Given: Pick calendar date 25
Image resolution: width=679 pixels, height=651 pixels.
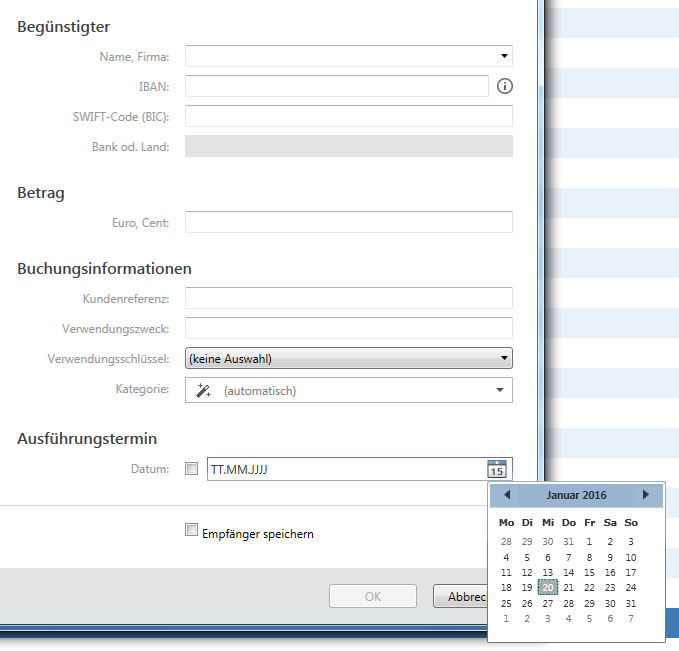Looking at the screenshot, I should point(506,603).
